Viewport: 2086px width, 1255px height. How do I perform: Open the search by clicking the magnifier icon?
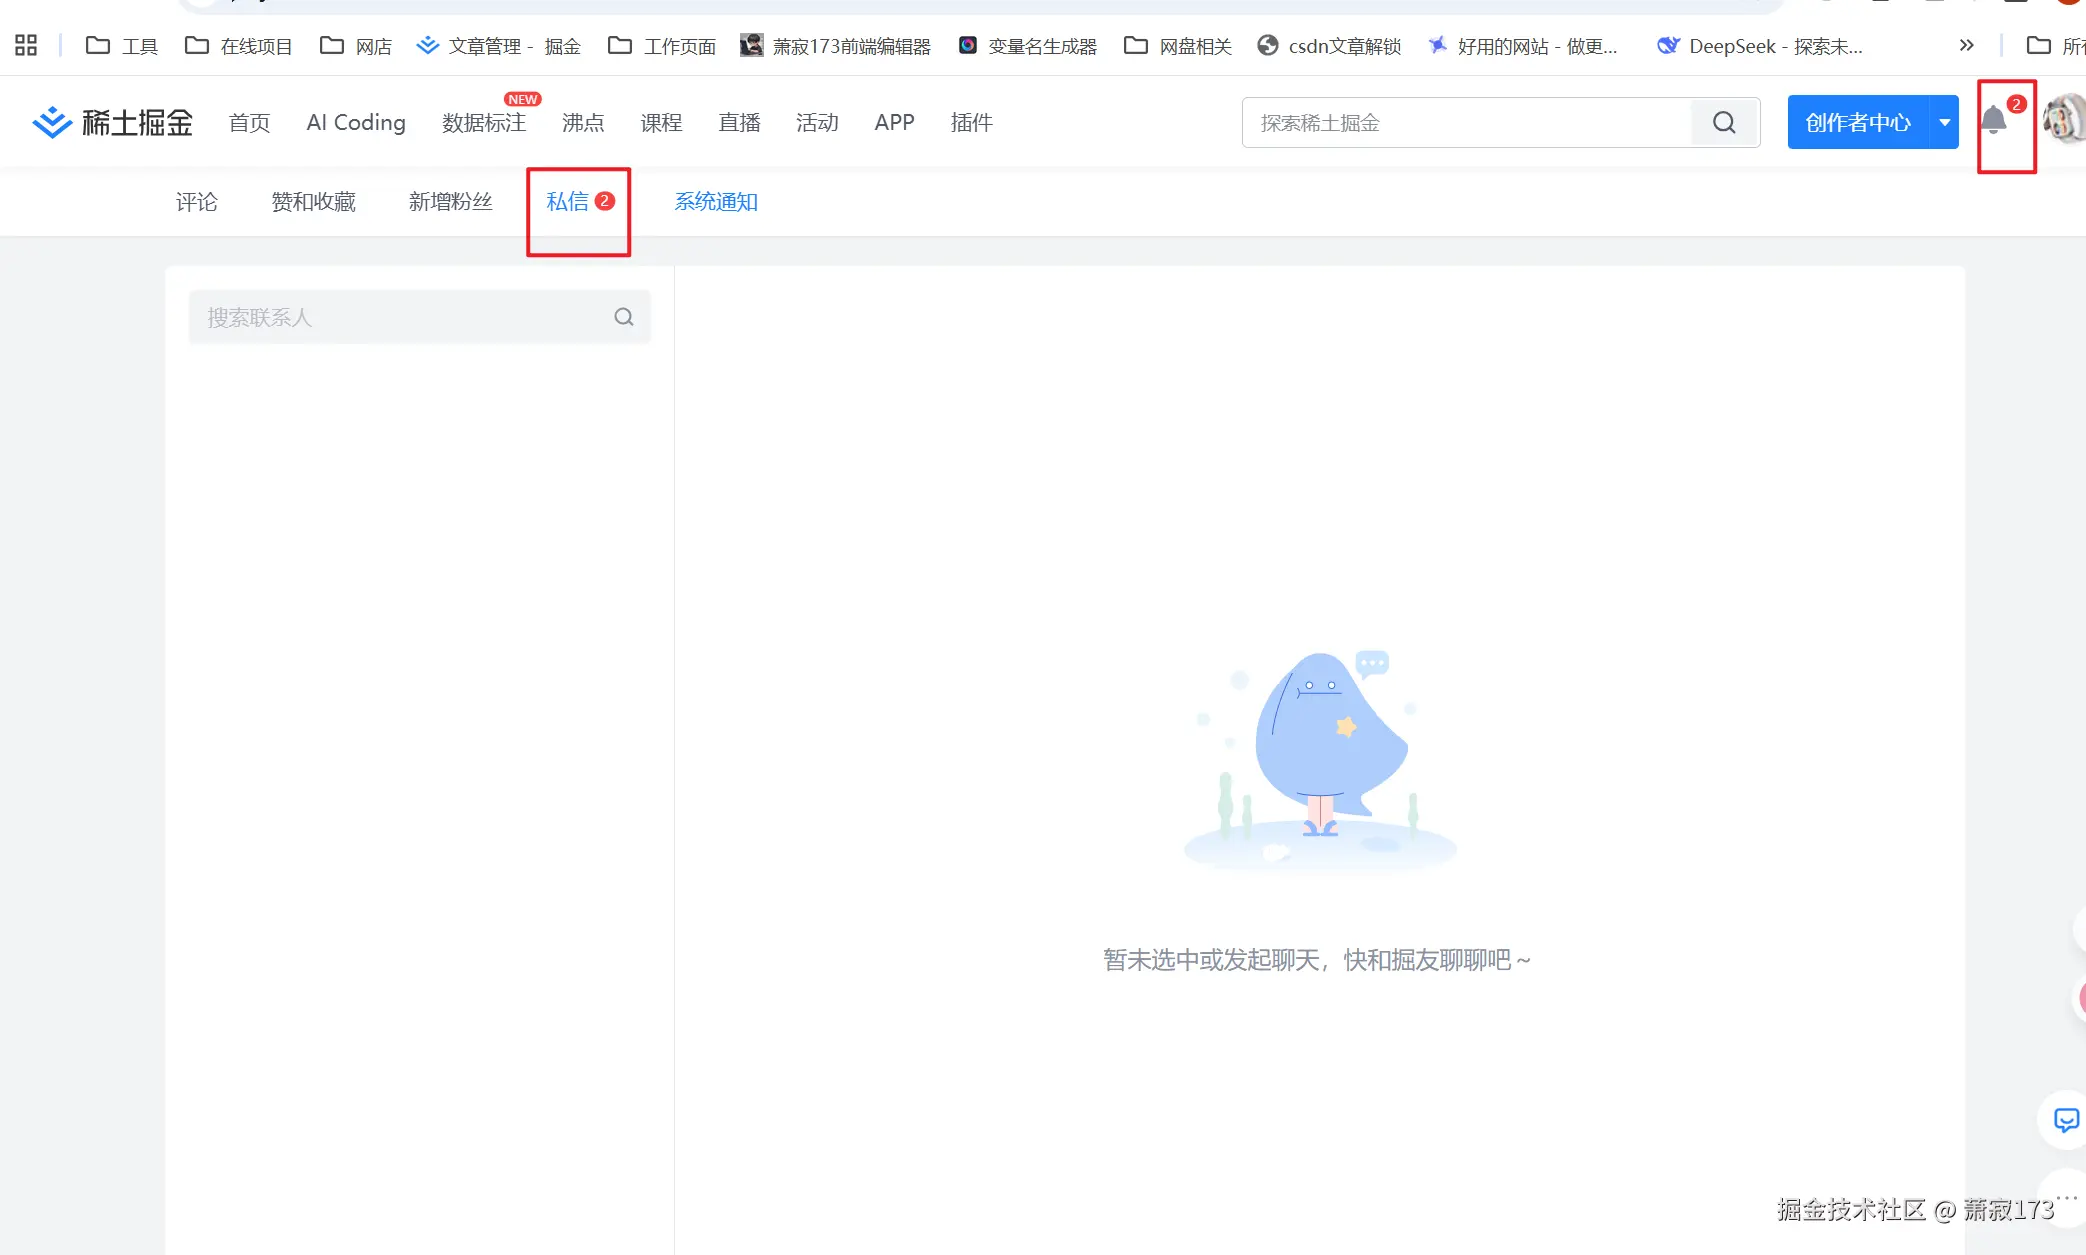(x=1723, y=122)
